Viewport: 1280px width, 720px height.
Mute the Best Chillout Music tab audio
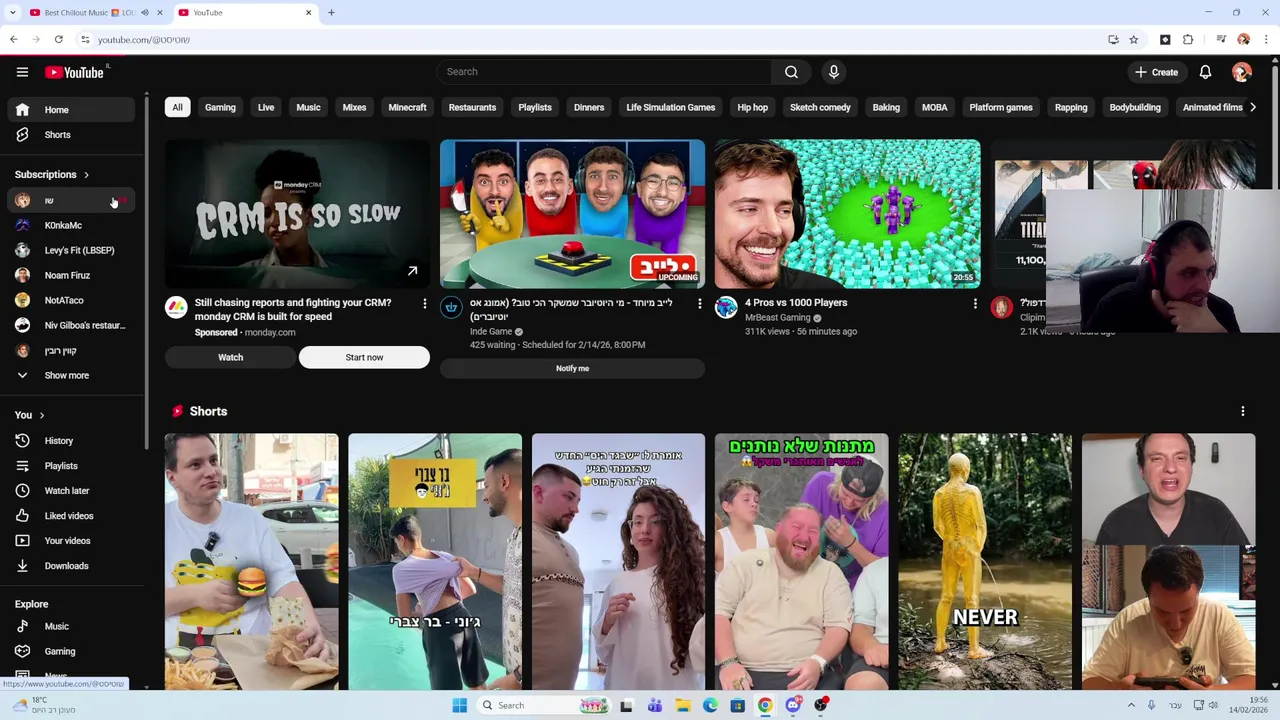pyautogui.click(x=145, y=13)
